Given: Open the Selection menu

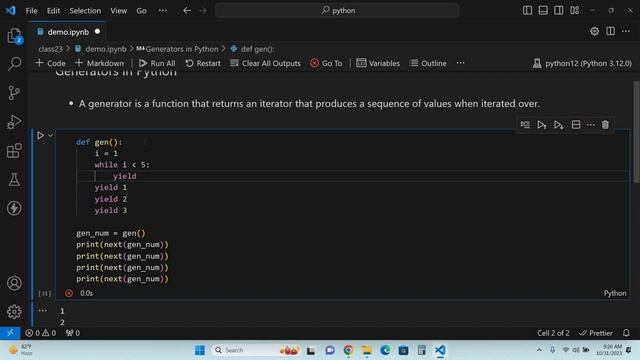Looking at the screenshot, I should coord(85,11).
